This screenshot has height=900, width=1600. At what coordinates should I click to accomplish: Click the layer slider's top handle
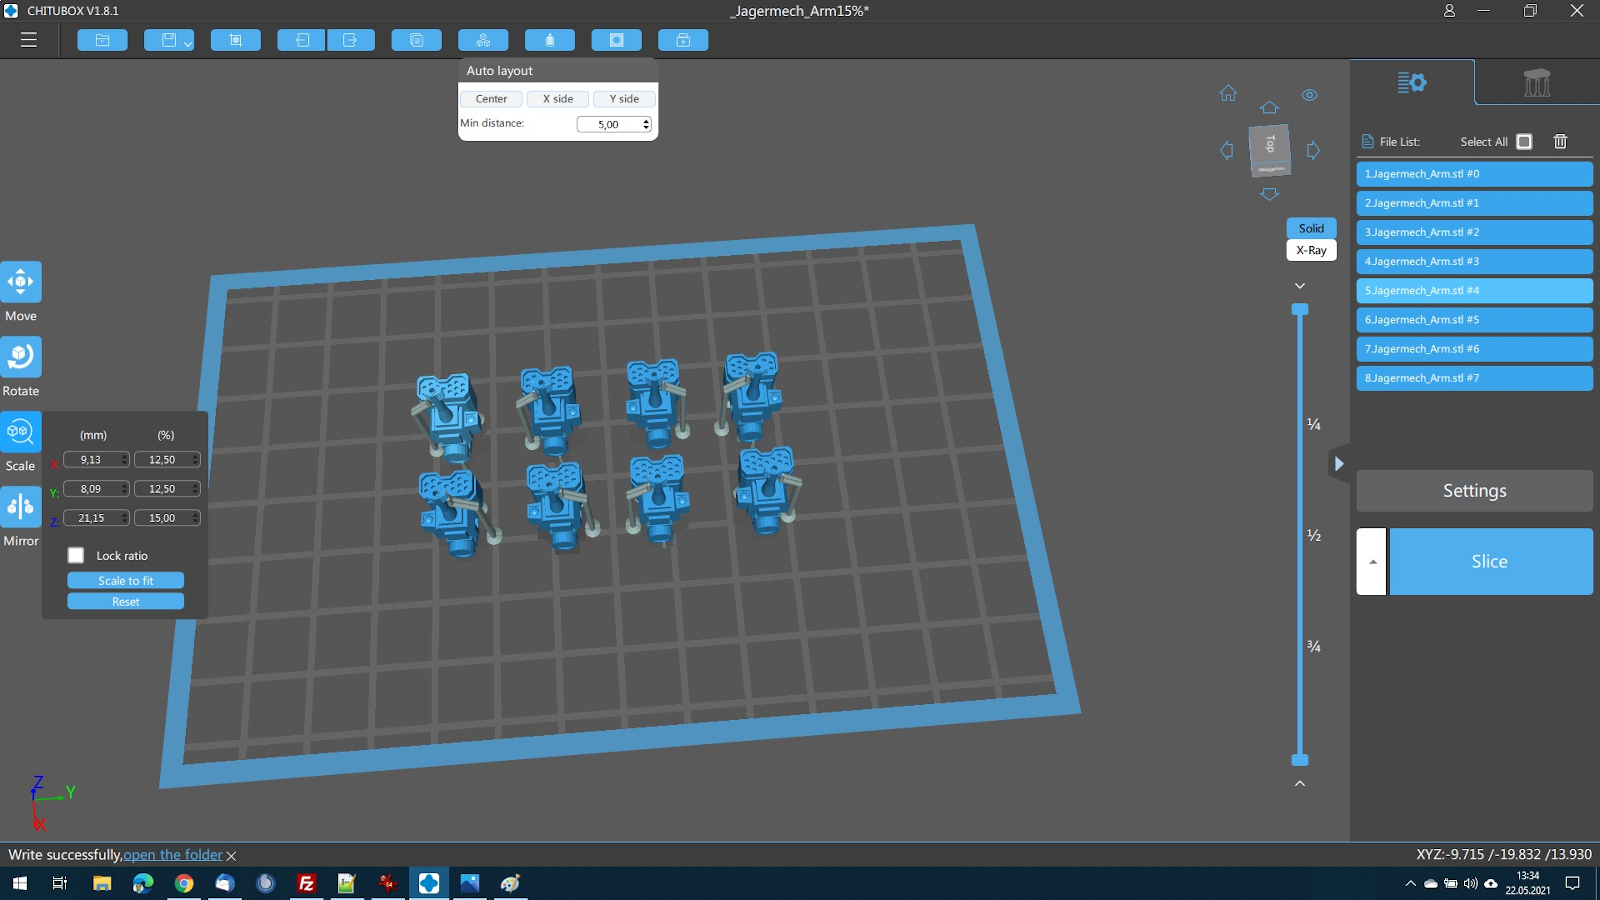[x=1300, y=309]
